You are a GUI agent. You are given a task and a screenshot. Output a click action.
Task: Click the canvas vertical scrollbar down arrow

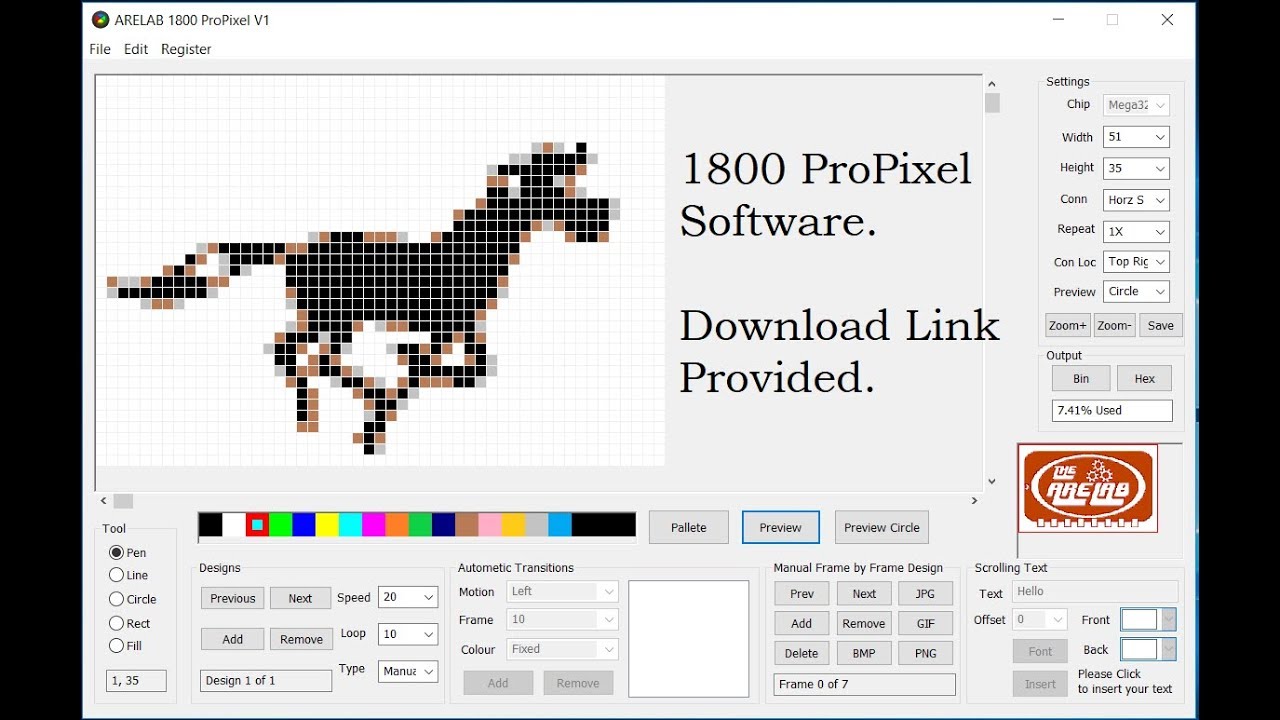(x=992, y=481)
